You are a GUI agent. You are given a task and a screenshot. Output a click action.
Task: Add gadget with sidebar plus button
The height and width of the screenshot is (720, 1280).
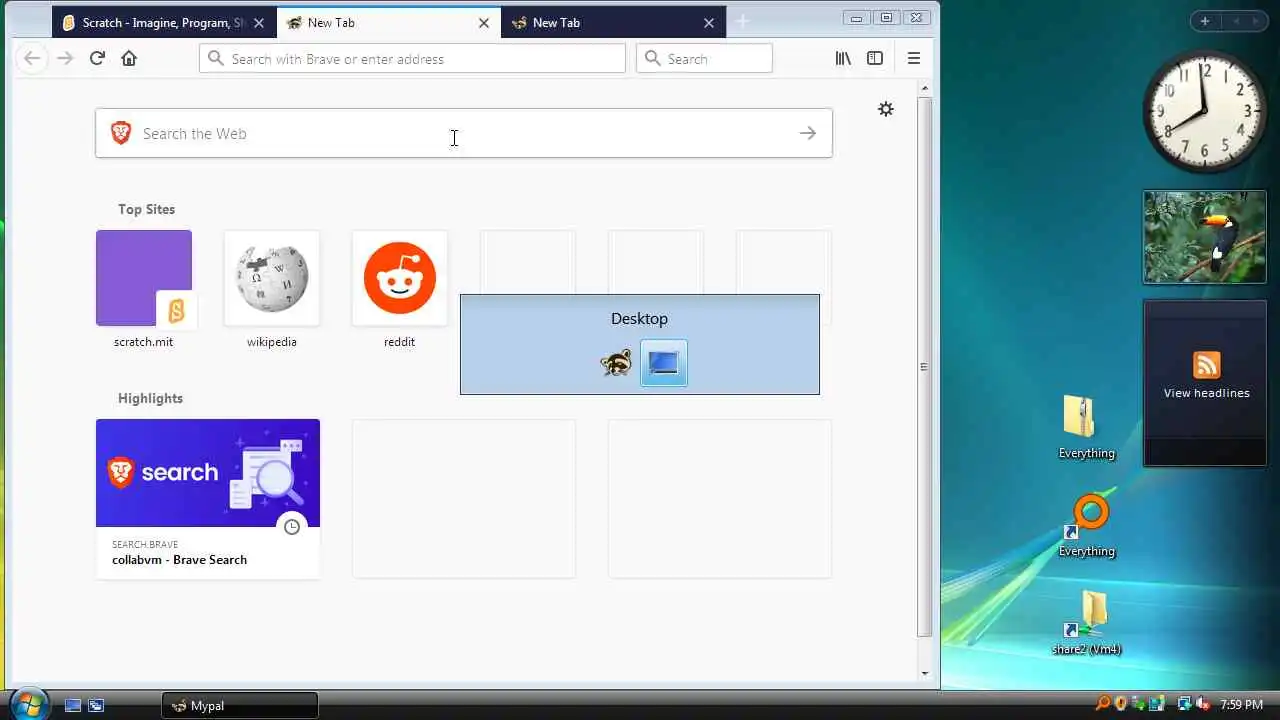pyautogui.click(x=1205, y=21)
